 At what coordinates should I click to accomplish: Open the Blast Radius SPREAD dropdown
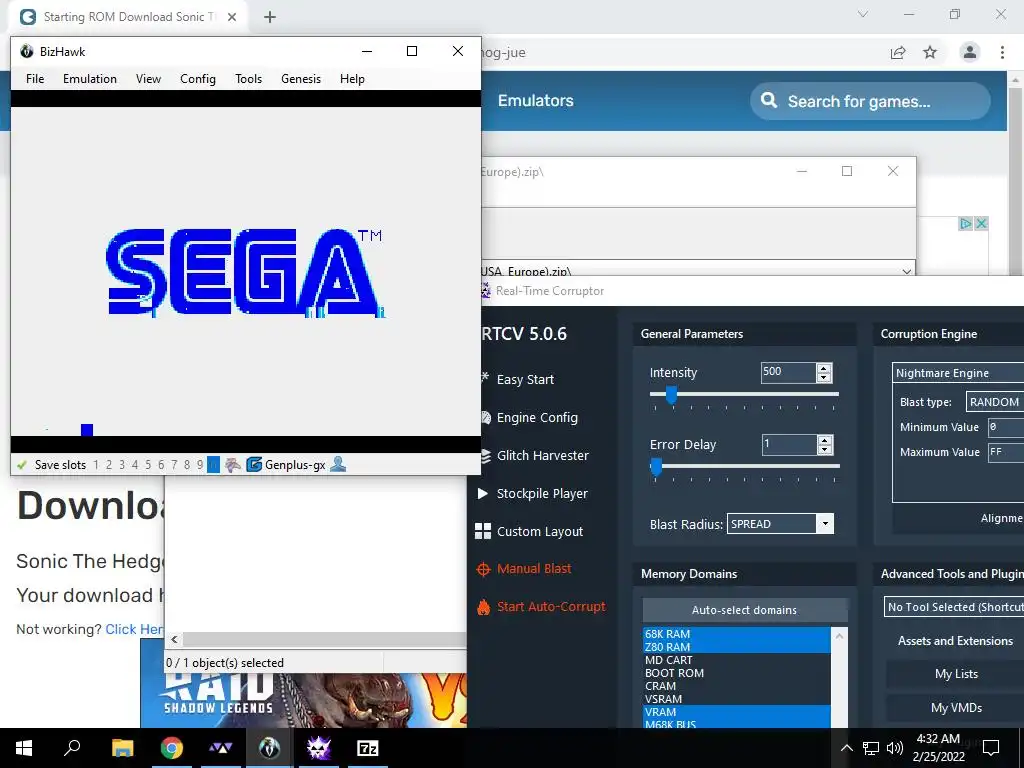pyautogui.click(x=780, y=524)
